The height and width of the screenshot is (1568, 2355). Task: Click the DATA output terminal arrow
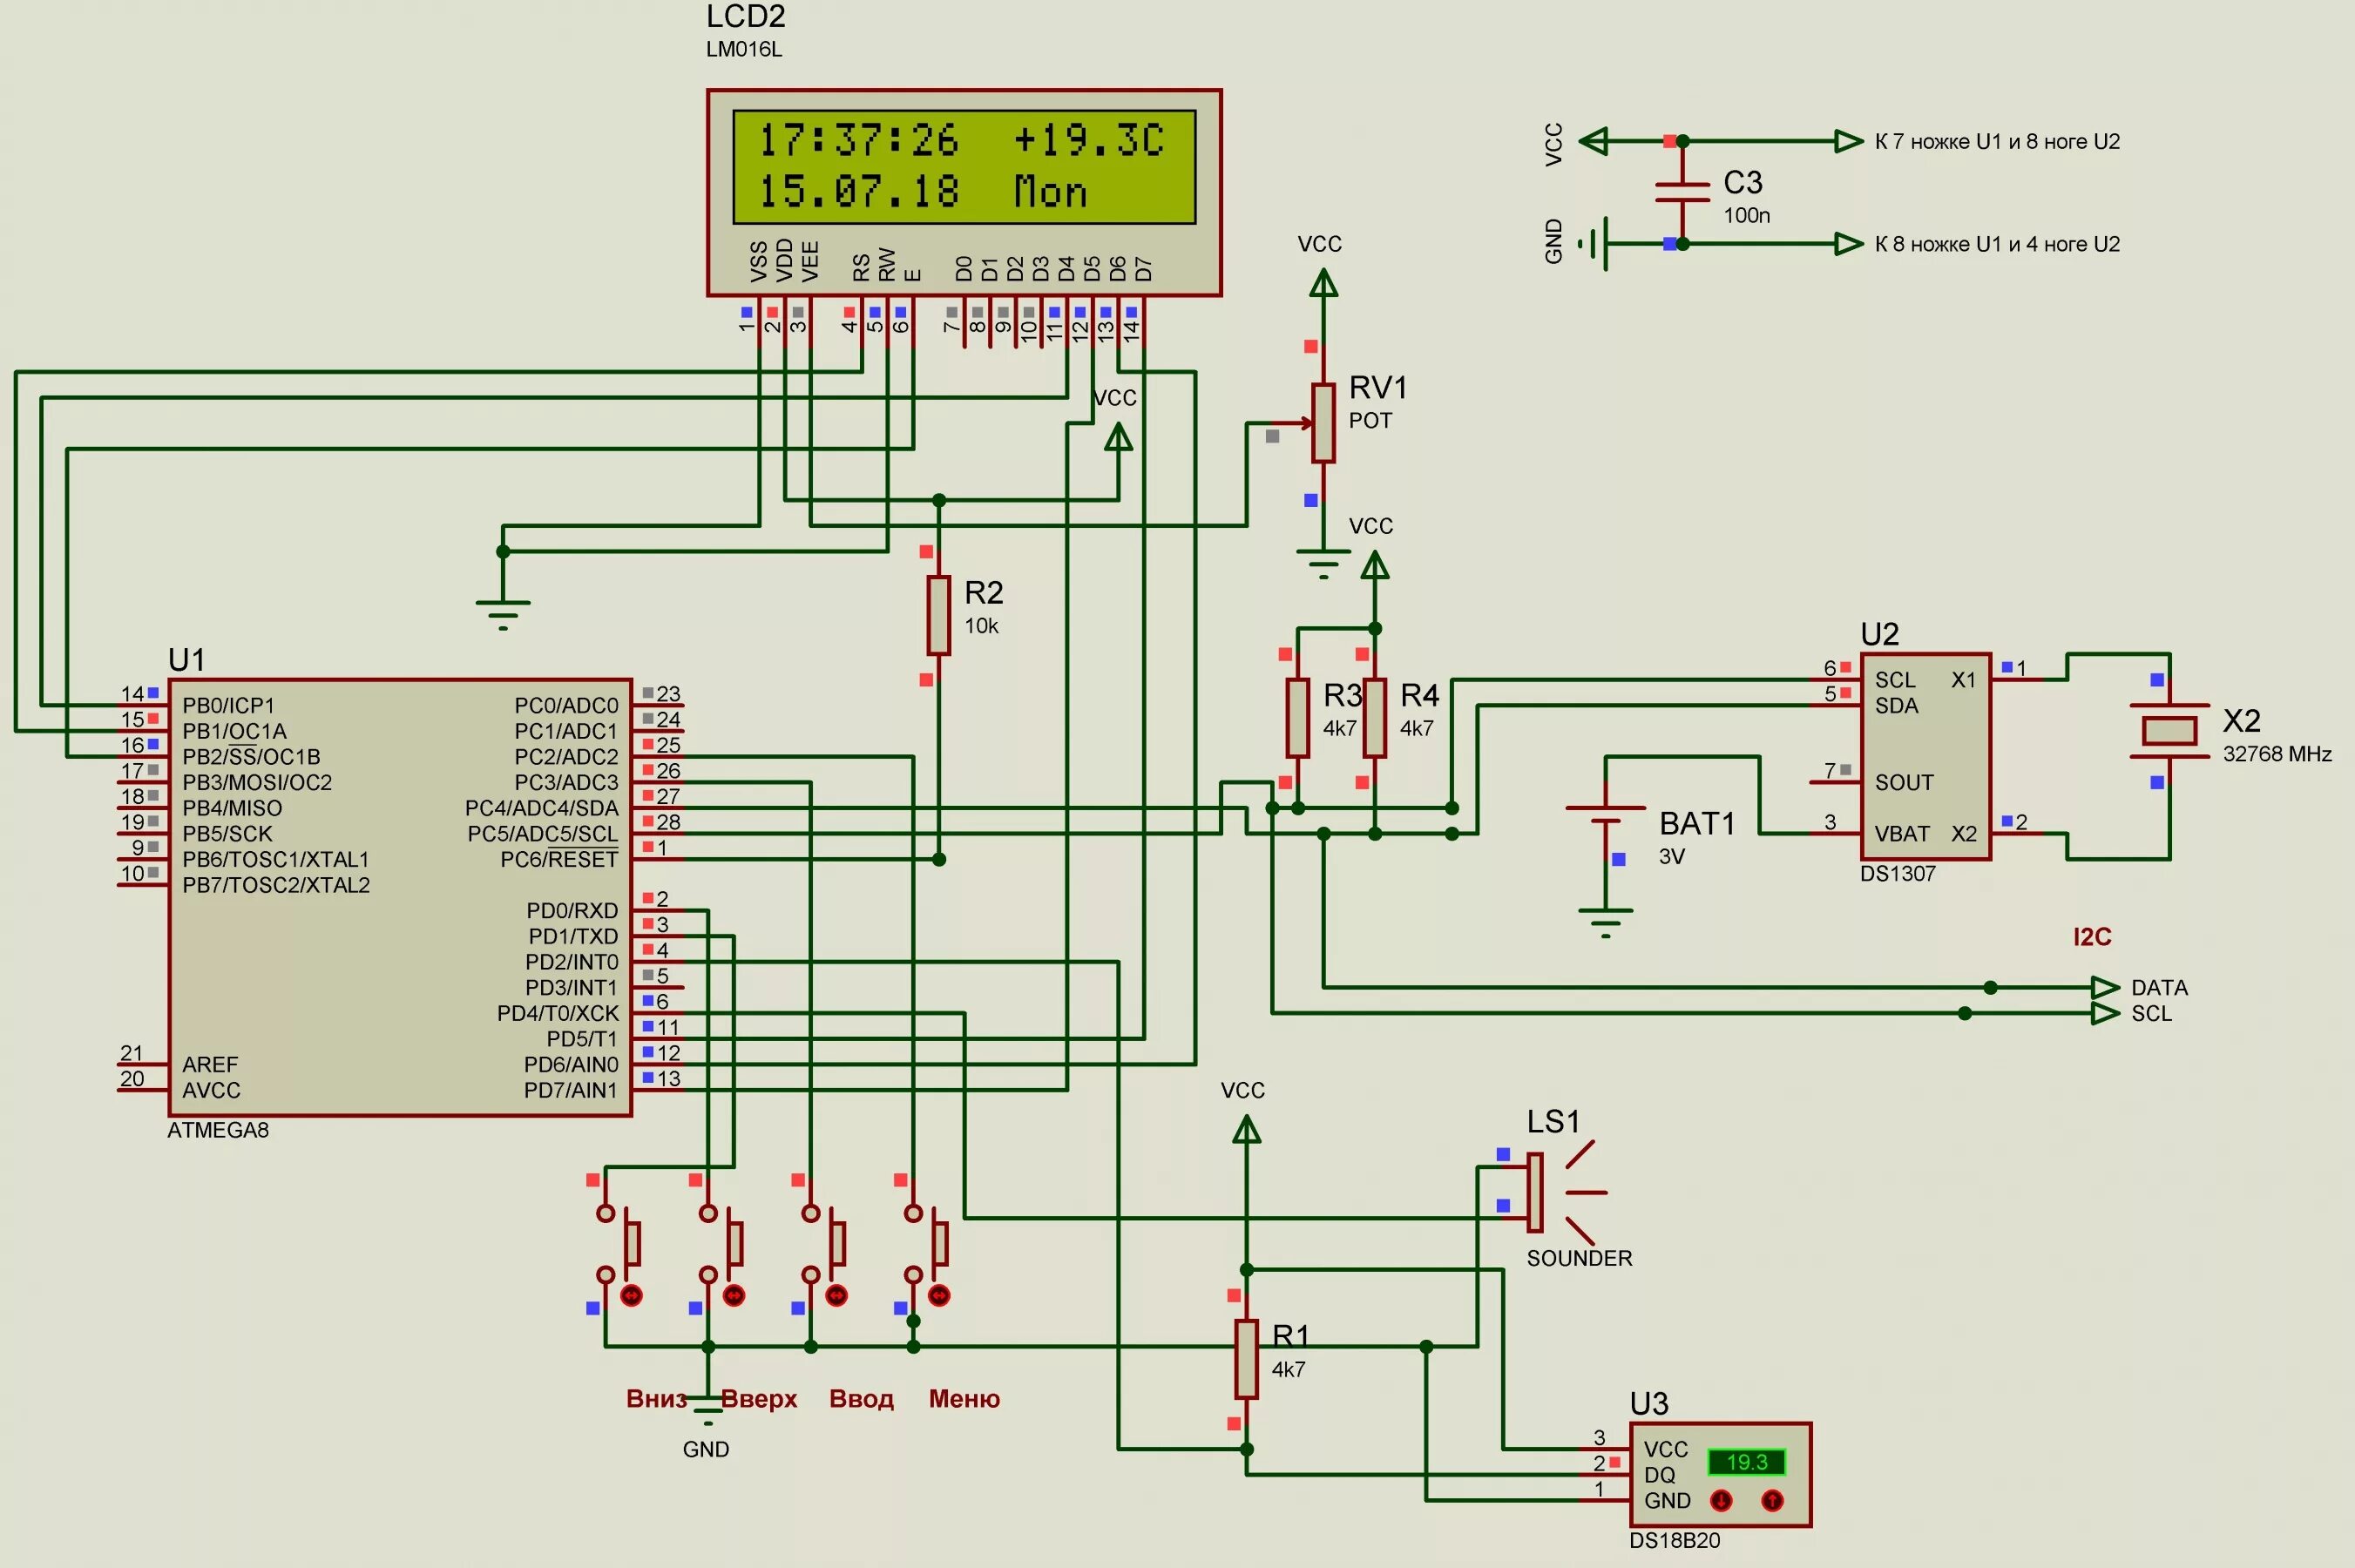[2105, 987]
